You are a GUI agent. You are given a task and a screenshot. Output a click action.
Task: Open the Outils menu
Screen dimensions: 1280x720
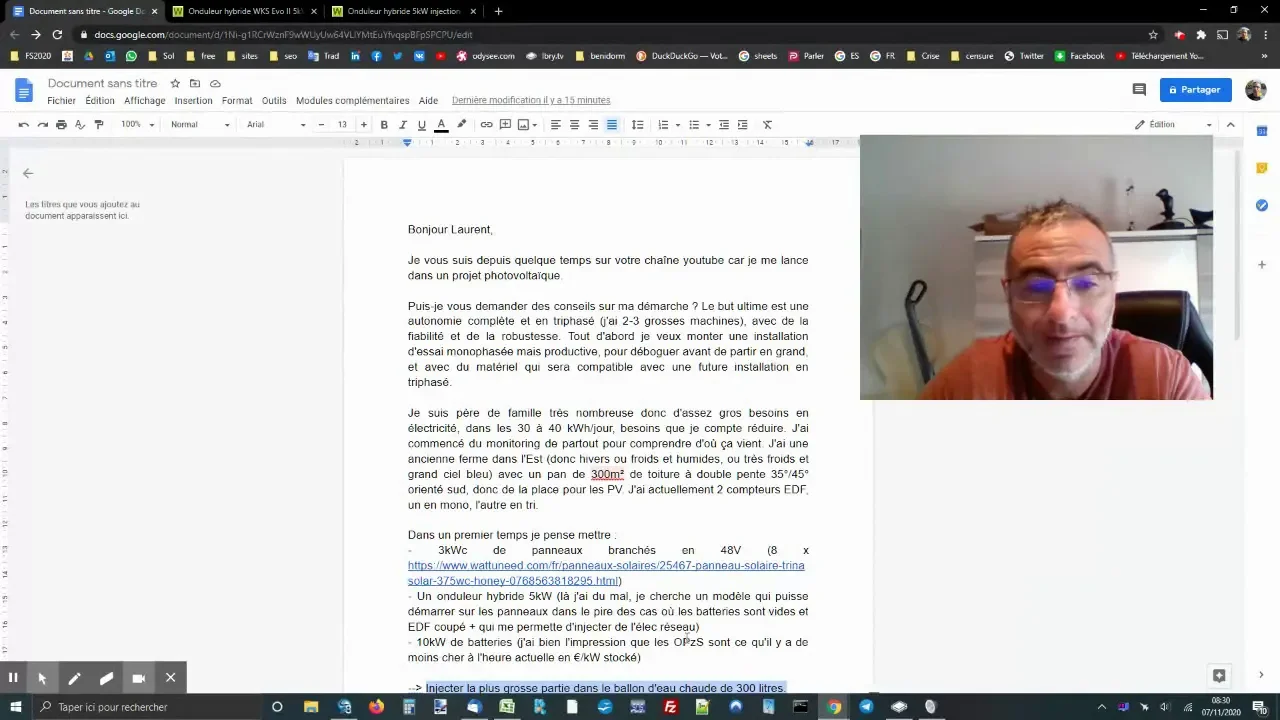(x=274, y=101)
